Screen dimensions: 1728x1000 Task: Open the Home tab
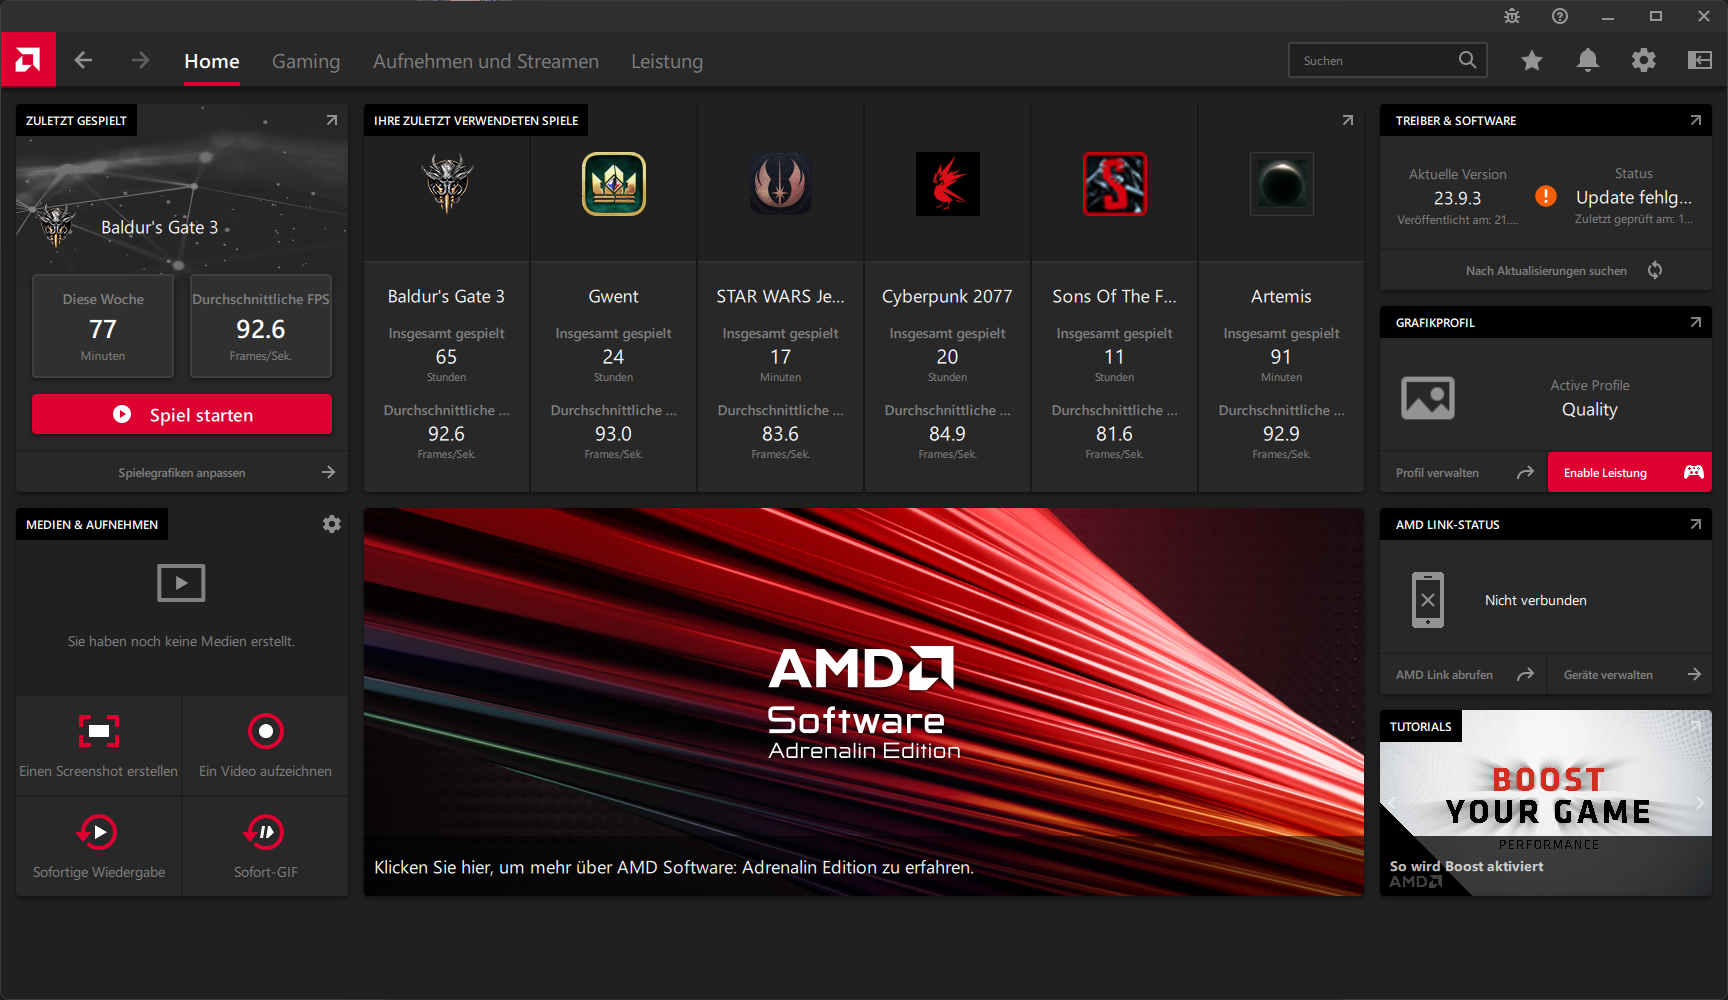[x=212, y=61]
